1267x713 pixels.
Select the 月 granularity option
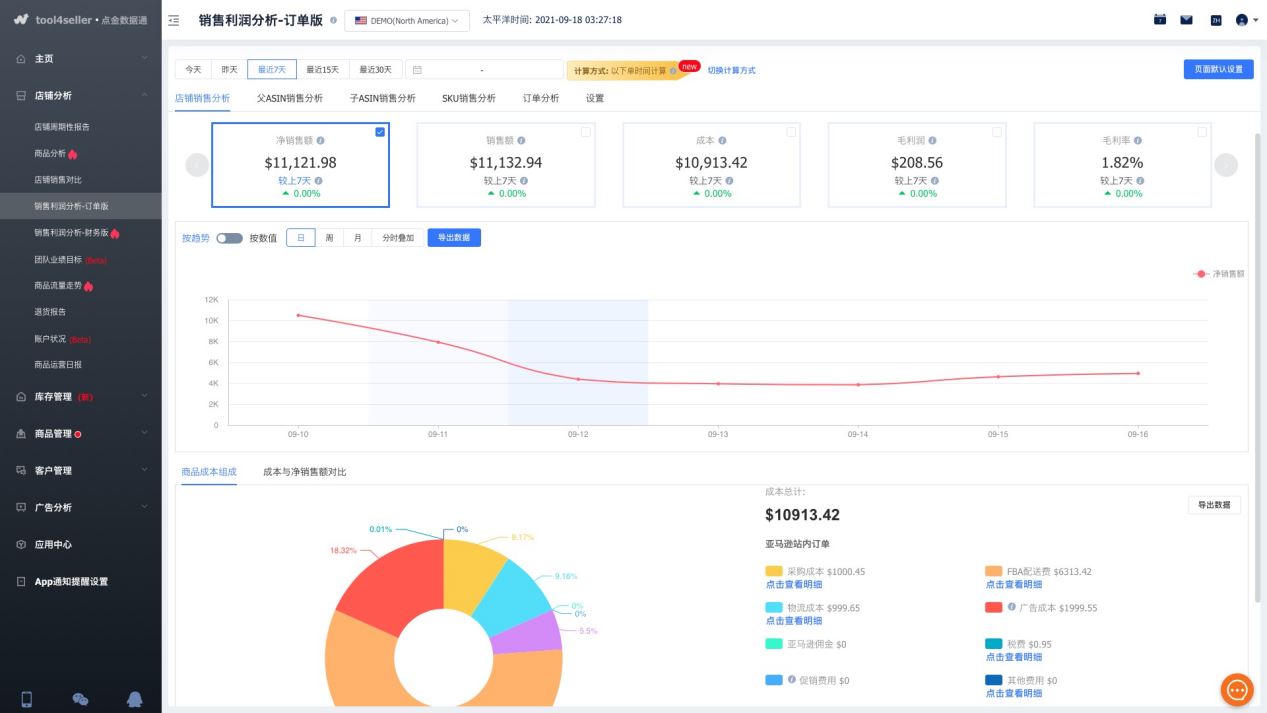(357, 238)
